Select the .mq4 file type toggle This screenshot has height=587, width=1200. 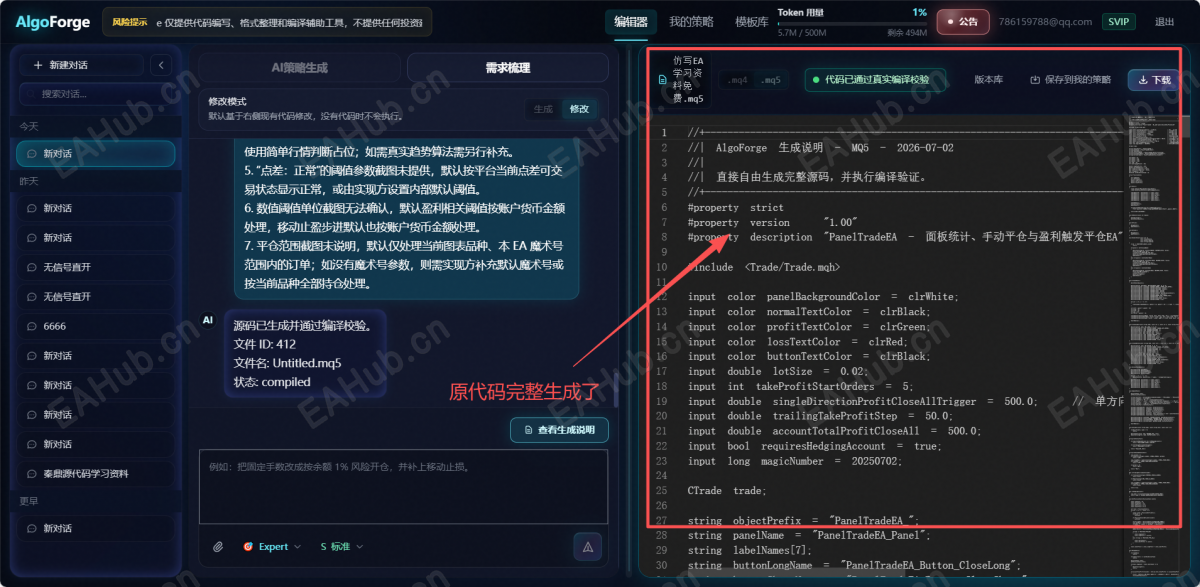click(738, 80)
